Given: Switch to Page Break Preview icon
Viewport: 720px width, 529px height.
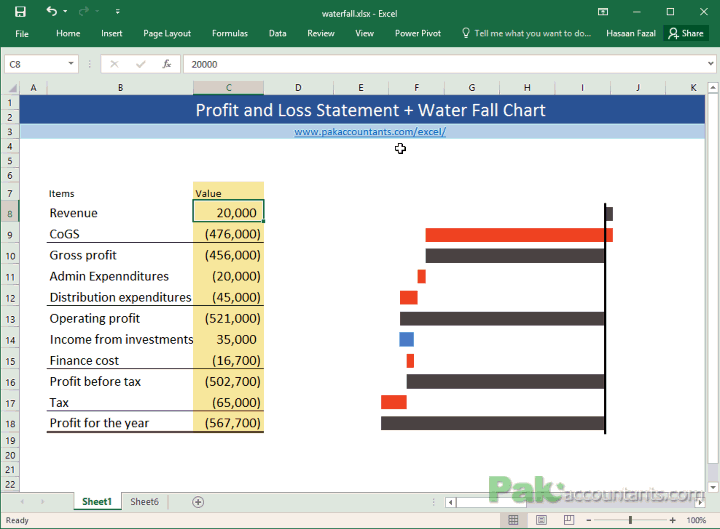Looking at the screenshot, I should (568, 520).
